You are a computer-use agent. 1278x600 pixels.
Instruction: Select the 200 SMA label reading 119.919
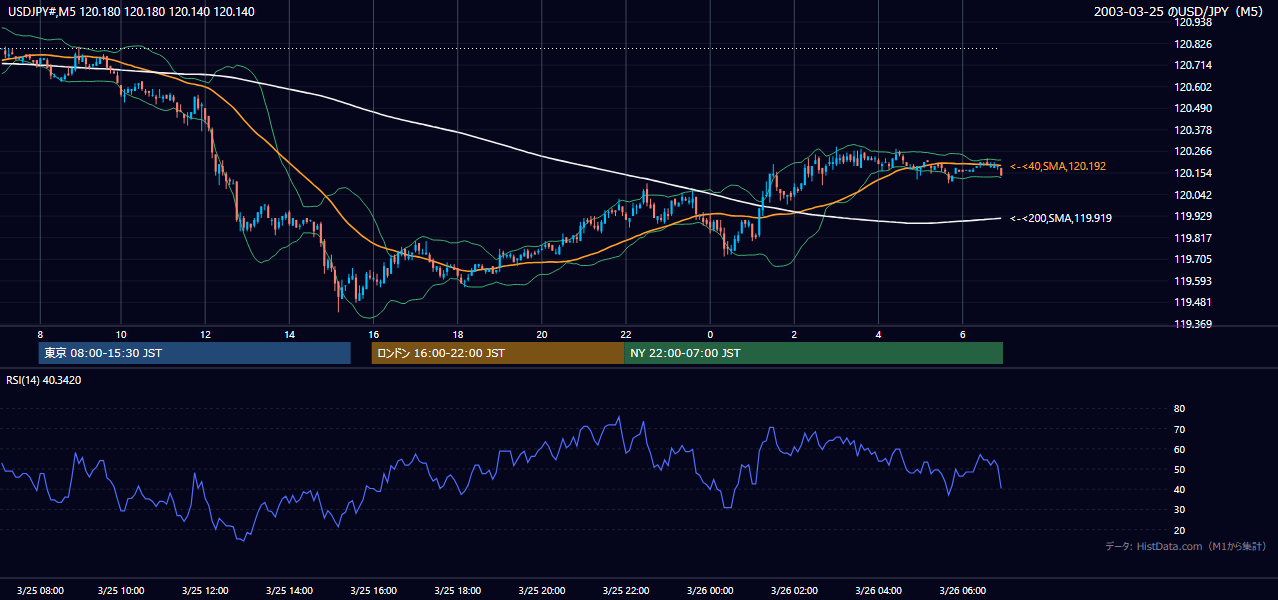[1063, 218]
